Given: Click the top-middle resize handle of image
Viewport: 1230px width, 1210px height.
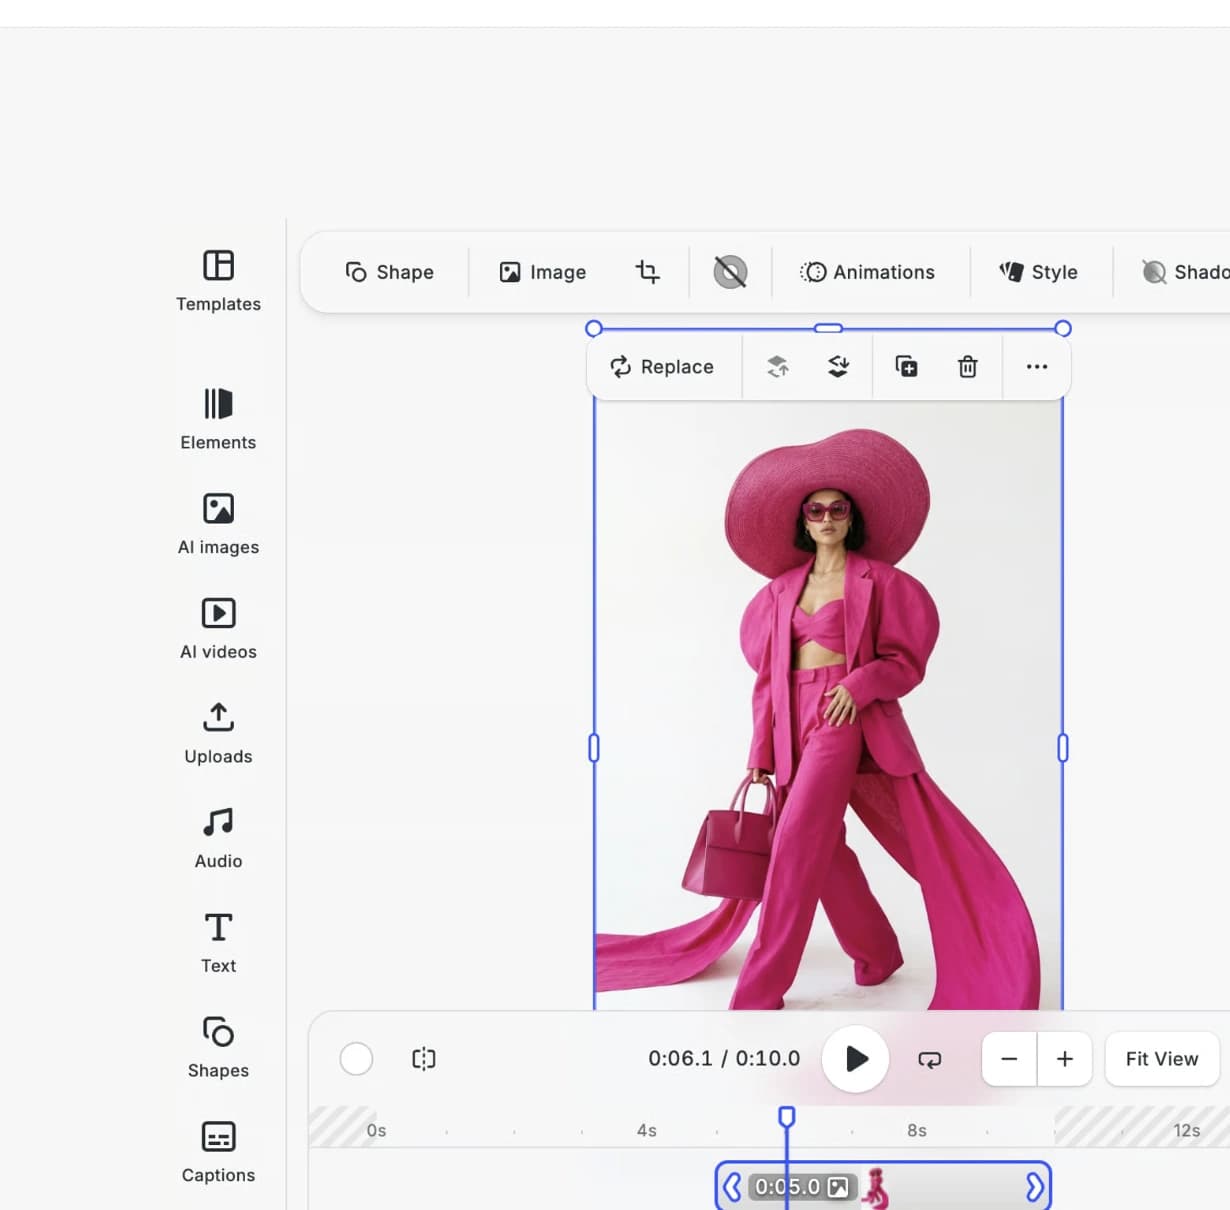Looking at the screenshot, I should point(828,328).
